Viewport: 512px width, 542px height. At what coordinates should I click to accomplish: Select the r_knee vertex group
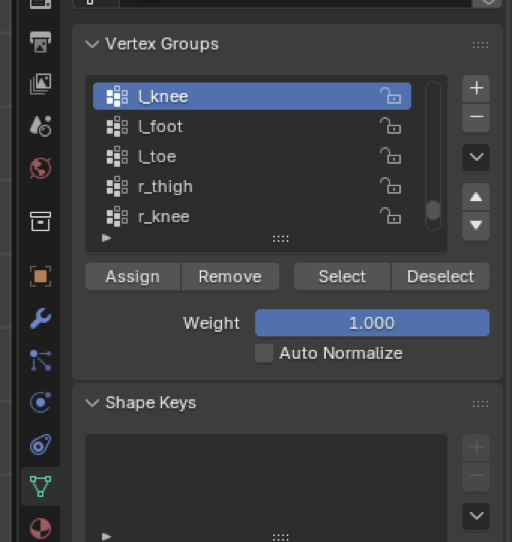pos(252,216)
